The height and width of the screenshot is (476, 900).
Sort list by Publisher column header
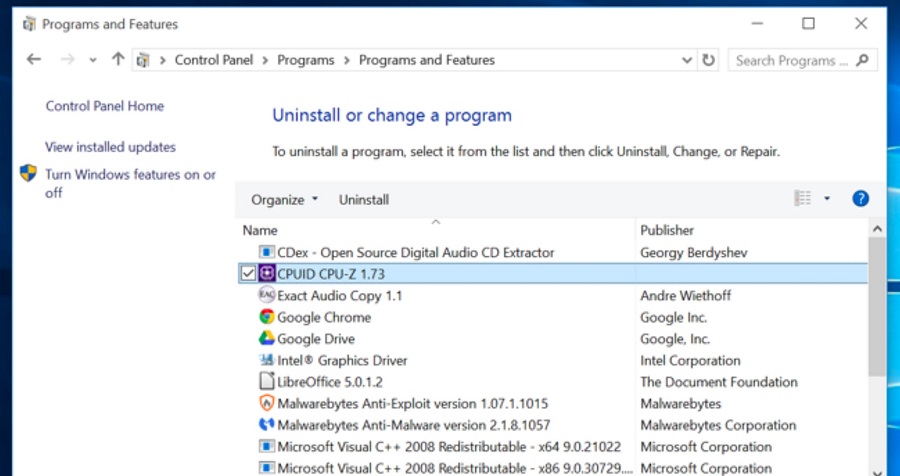point(667,230)
